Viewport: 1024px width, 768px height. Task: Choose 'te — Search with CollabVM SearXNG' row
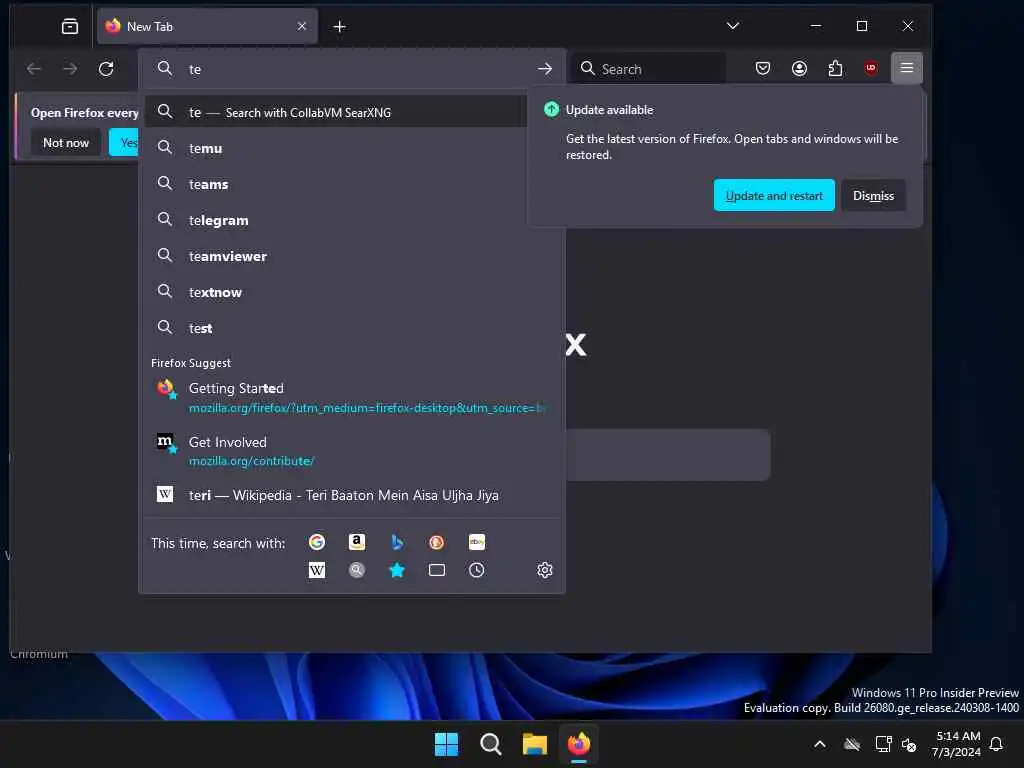pos(336,112)
